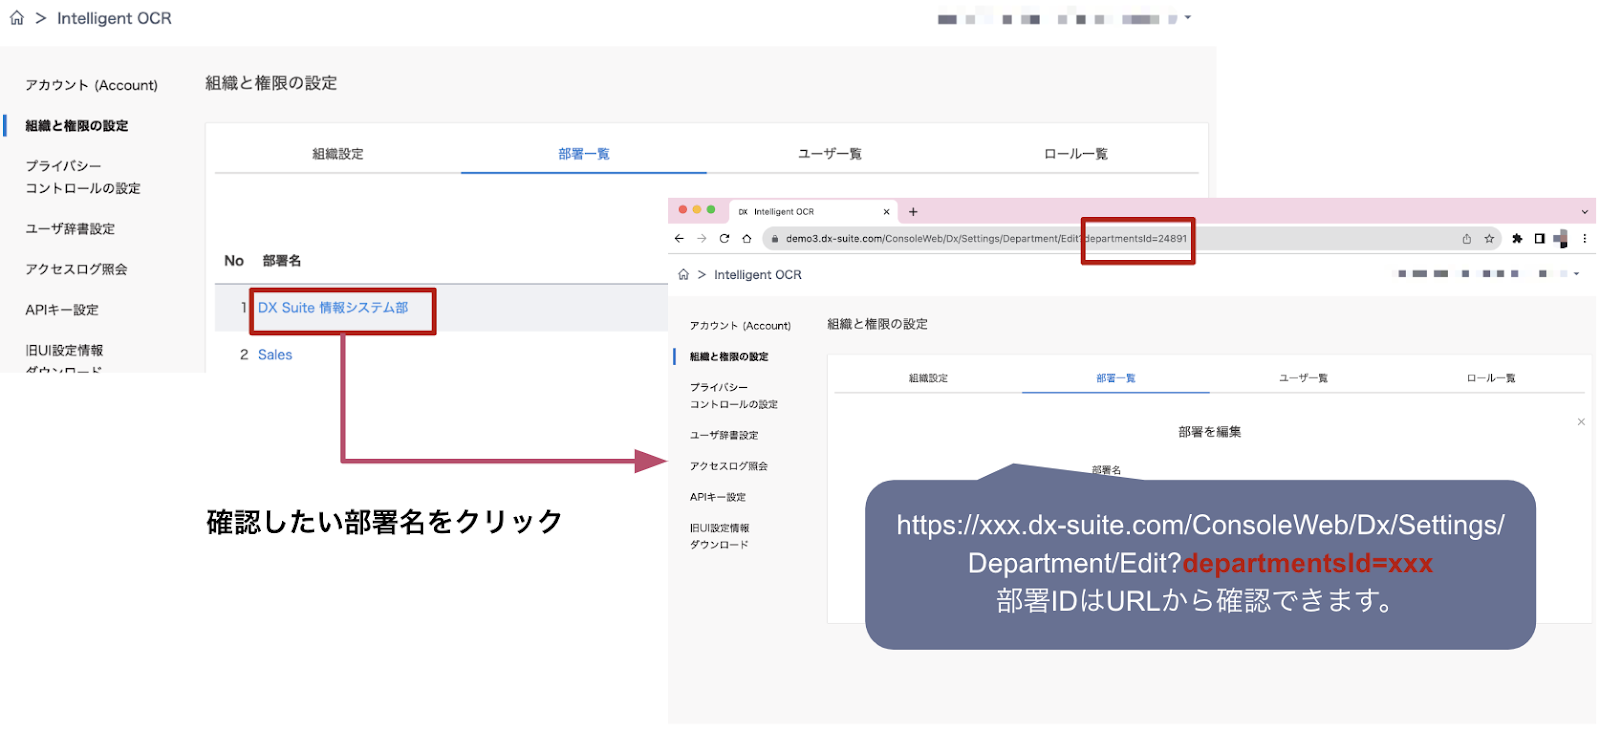Bookmark this page with the star icon

pyautogui.click(x=1489, y=239)
